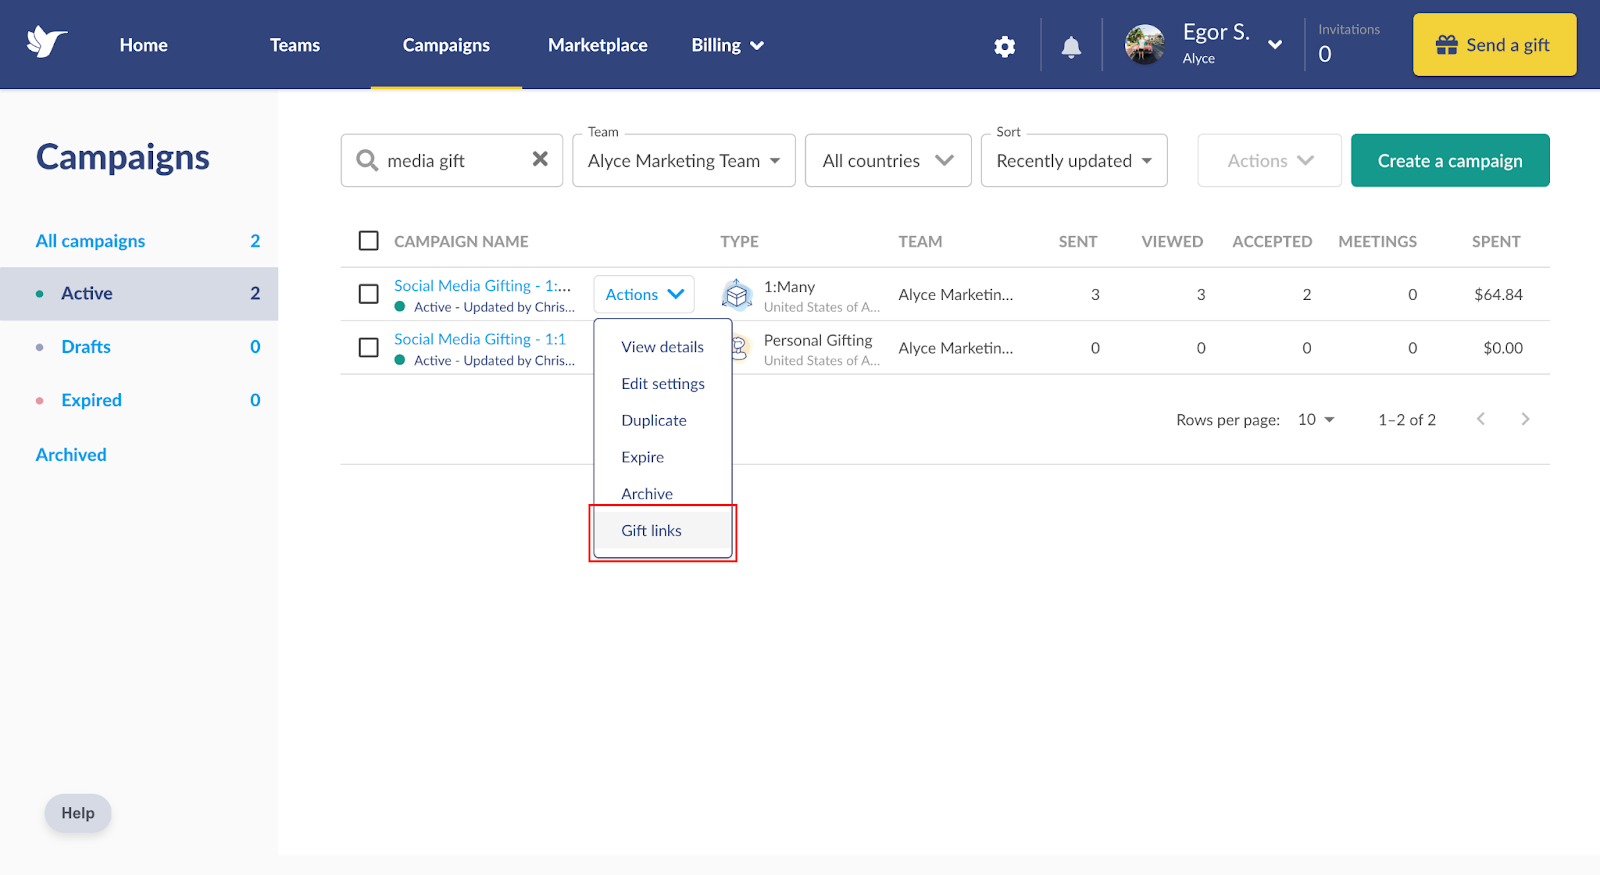Click CAMPAIGN NAME column header
Image resolution: width=1600 pixels, height=875 pixels.
[461, 242]
